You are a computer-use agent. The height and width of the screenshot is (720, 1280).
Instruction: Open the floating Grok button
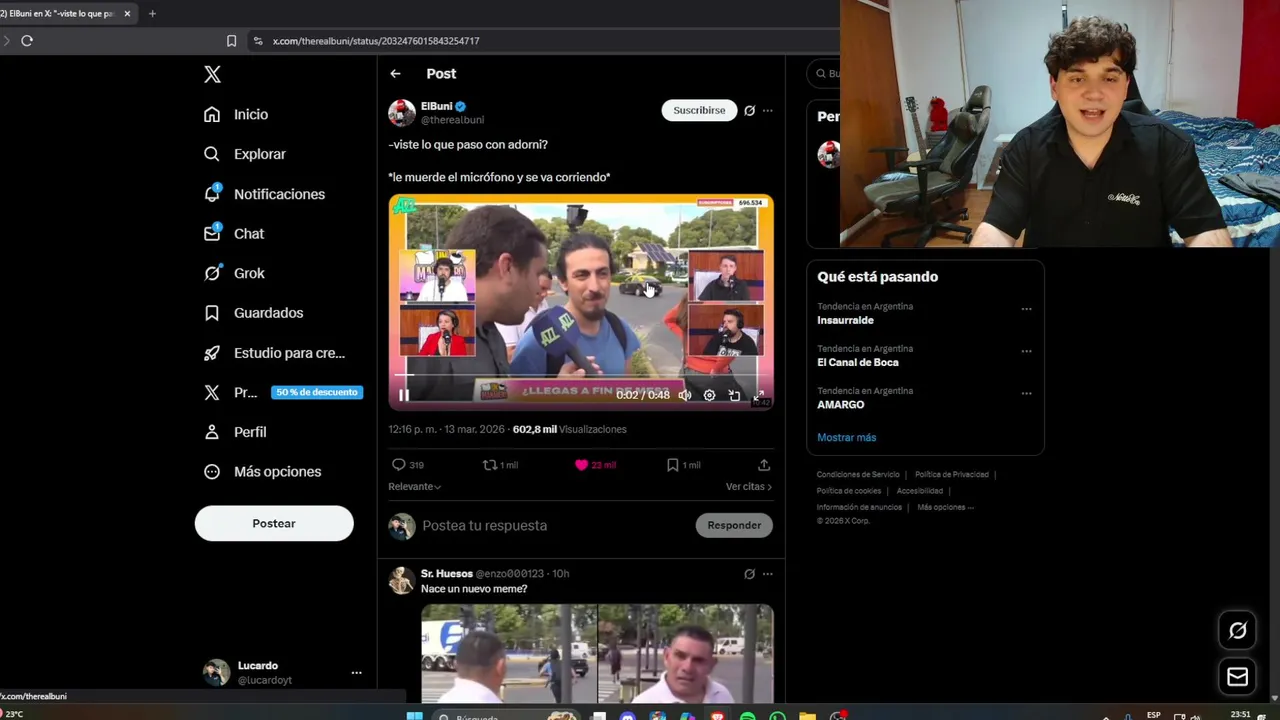click(x=1238, y=630)
